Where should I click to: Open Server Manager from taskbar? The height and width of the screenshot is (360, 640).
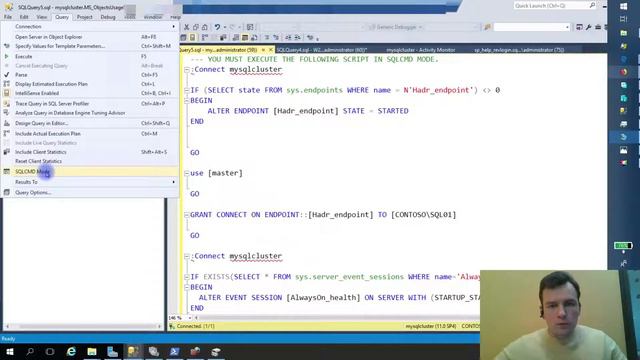click(x=112, y=351)
